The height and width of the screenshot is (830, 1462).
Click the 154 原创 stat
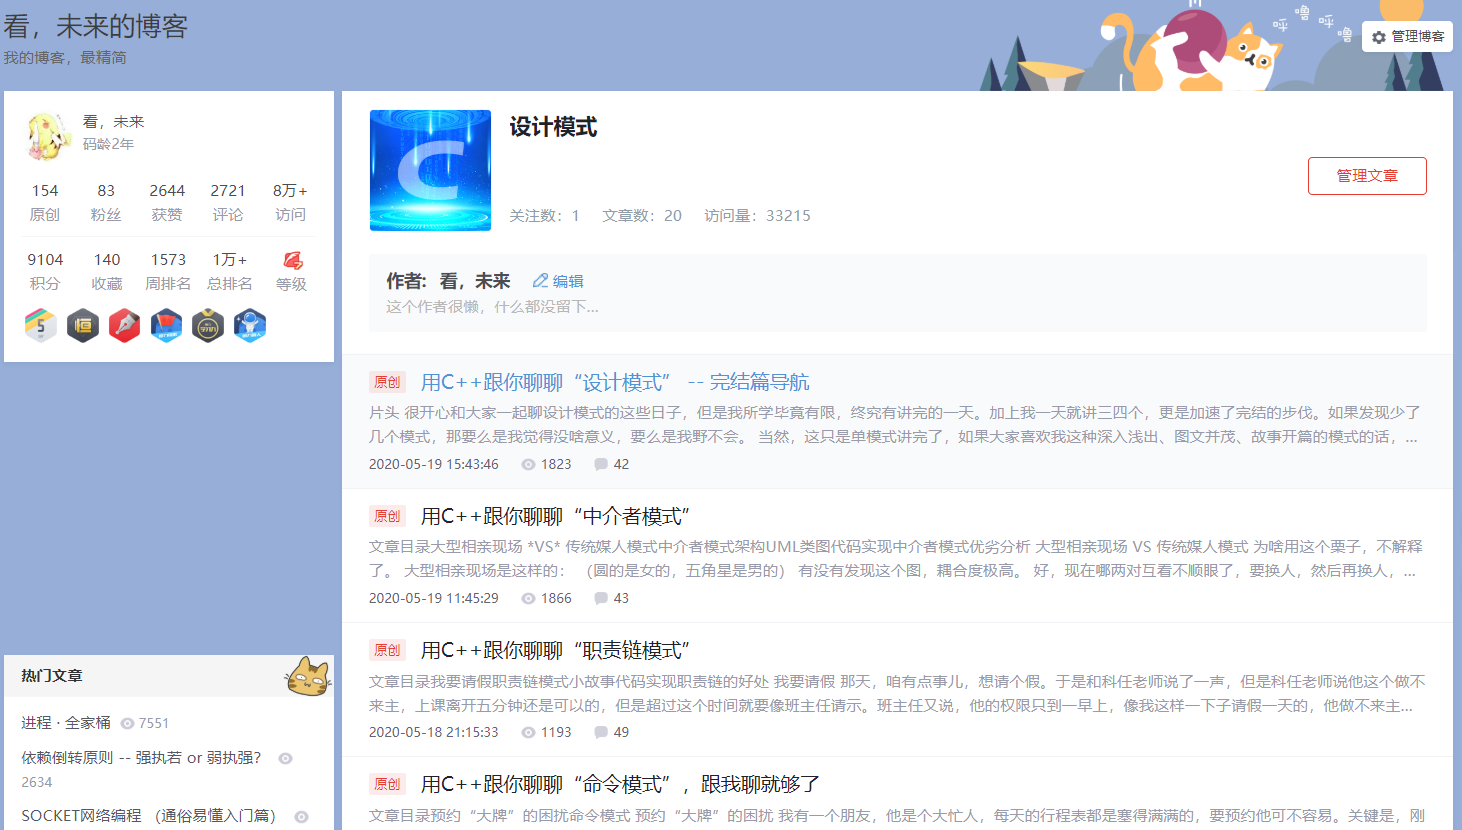(45, 202)
